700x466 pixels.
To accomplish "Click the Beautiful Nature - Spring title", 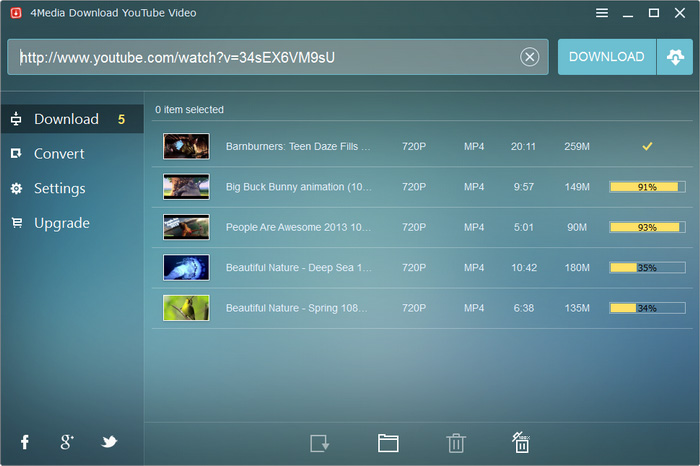I will click(x=296, y=308).
